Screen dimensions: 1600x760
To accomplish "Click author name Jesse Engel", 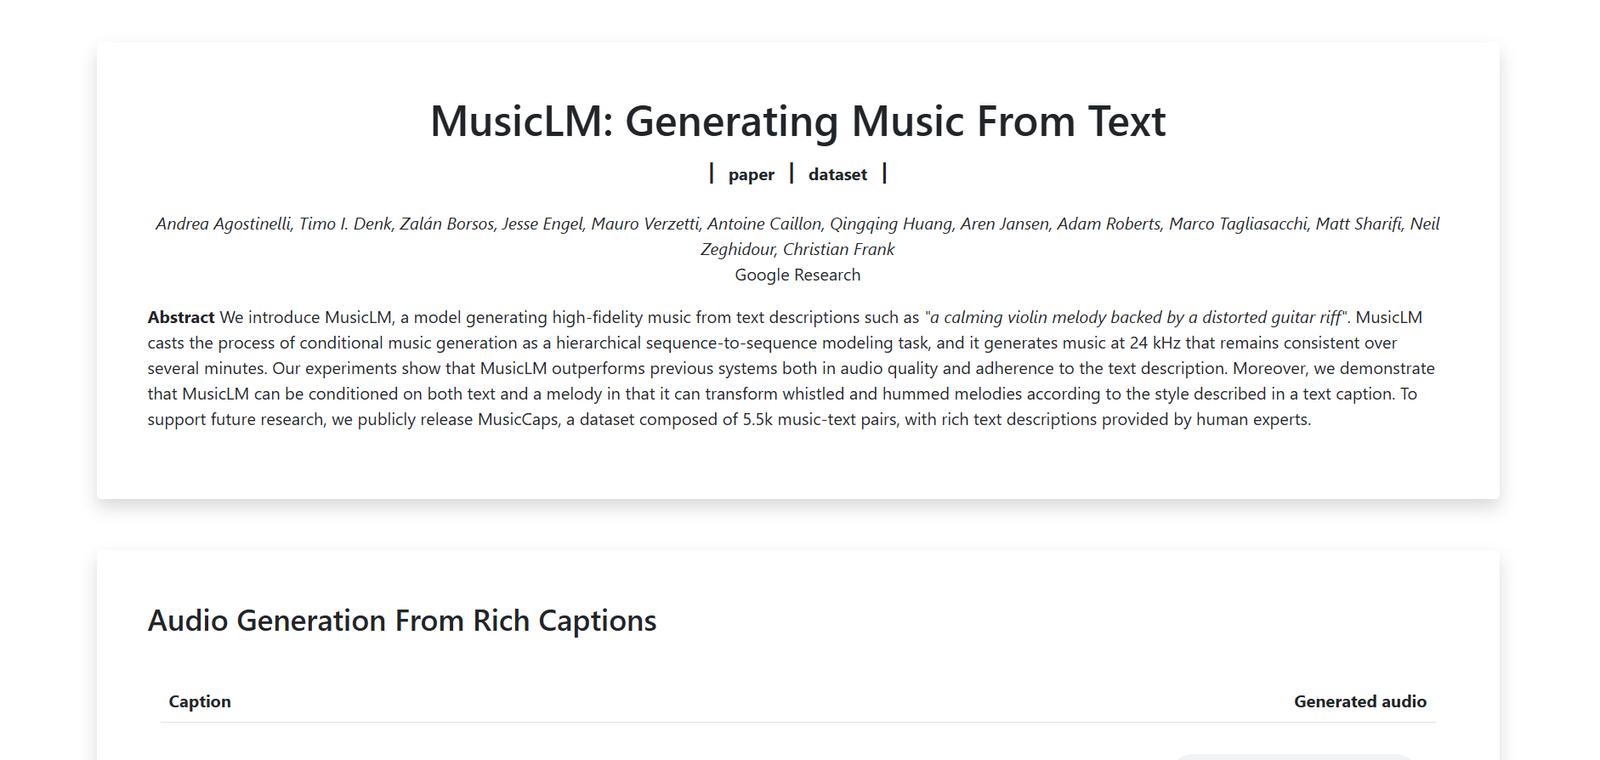I will point(542,224).
